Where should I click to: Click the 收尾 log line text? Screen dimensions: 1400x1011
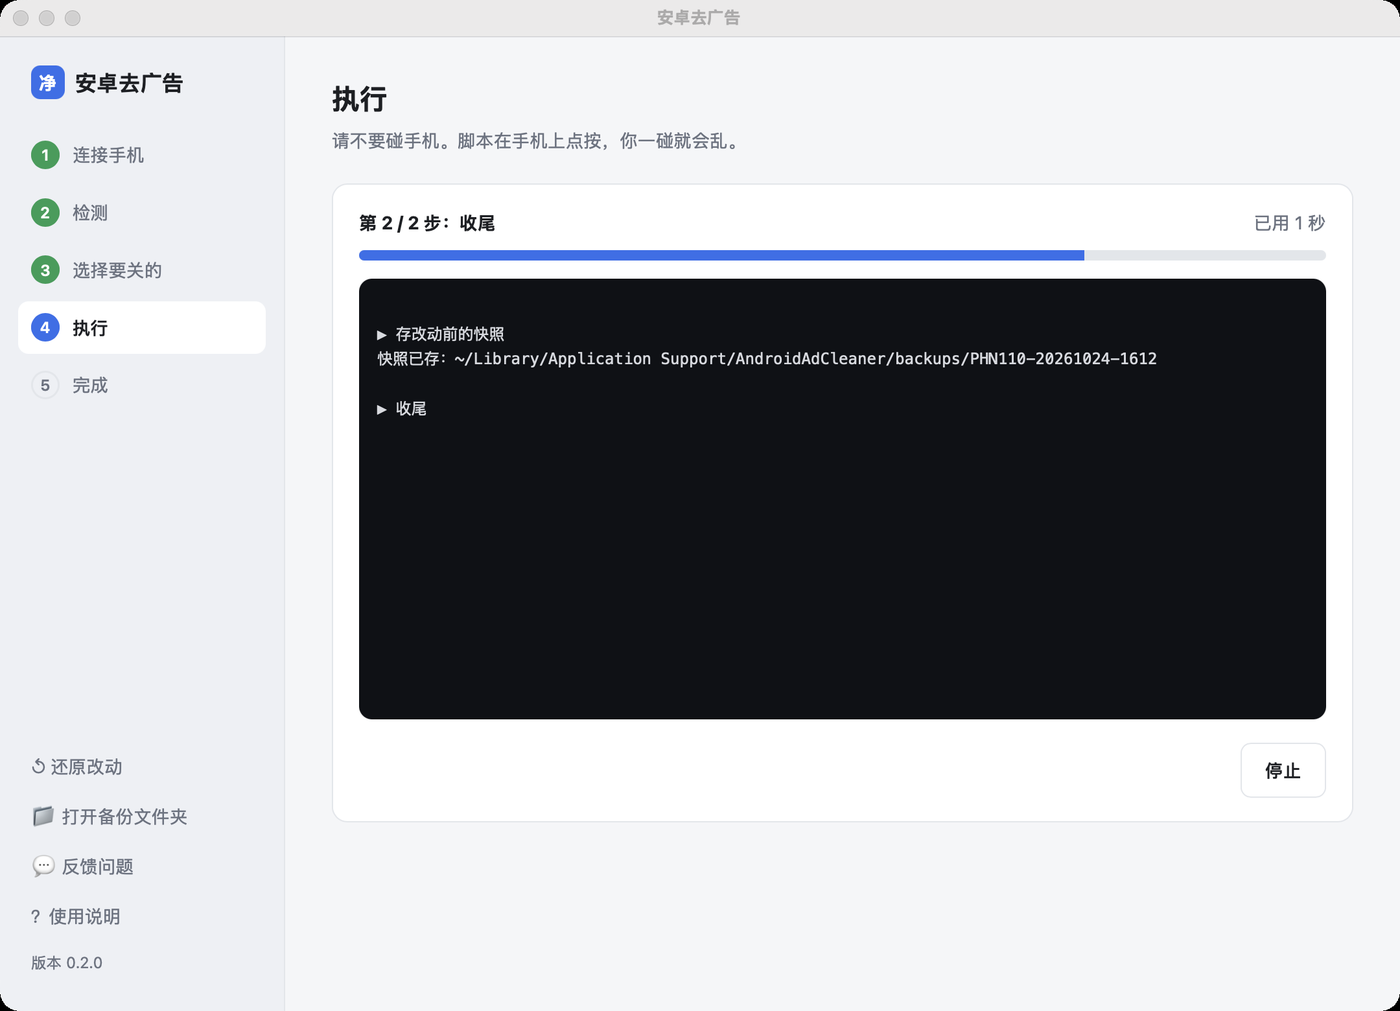(x=411, y=409)
